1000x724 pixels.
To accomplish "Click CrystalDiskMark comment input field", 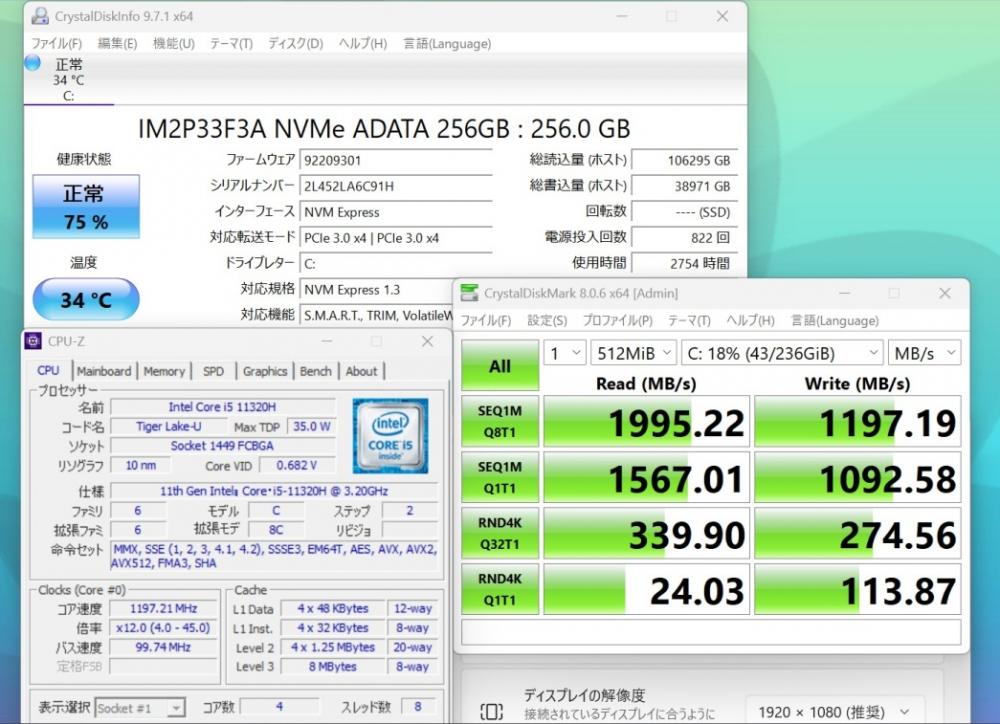I will [x=711, y=632].
